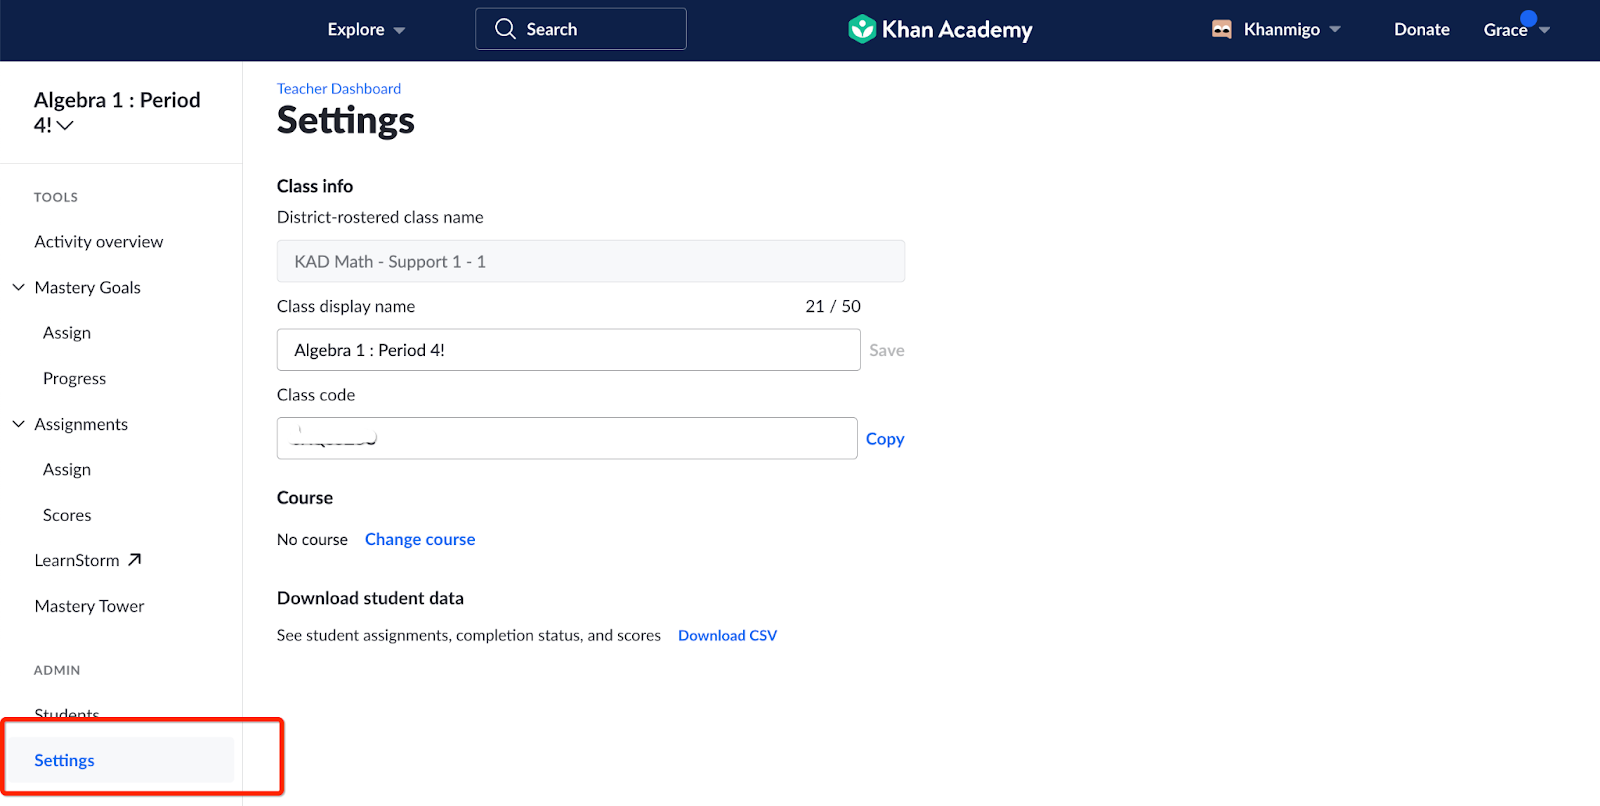Click Change course link
This screenshot has width=1600, height=806.
click(420, 539)
